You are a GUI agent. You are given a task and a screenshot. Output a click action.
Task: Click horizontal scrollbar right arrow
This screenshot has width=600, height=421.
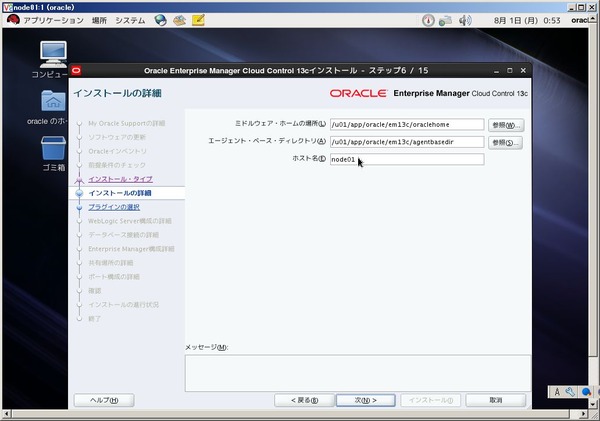583,414
